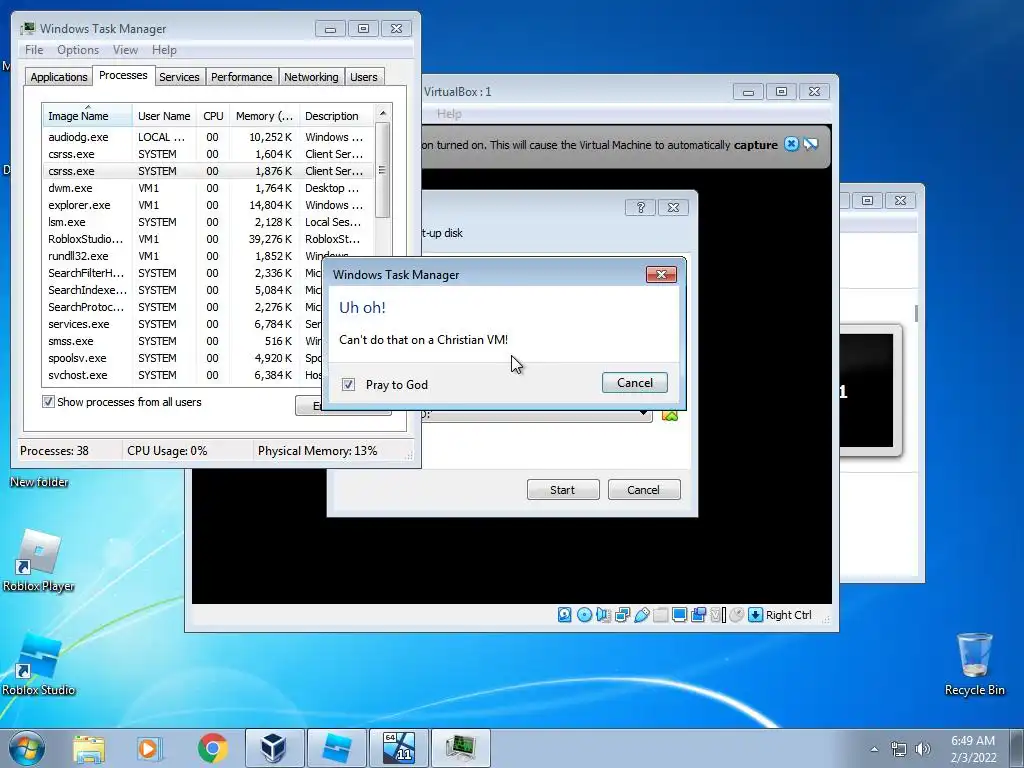Open the Options menu in Task Manager
Screen dimensions: 1024x768
point(78,50)
